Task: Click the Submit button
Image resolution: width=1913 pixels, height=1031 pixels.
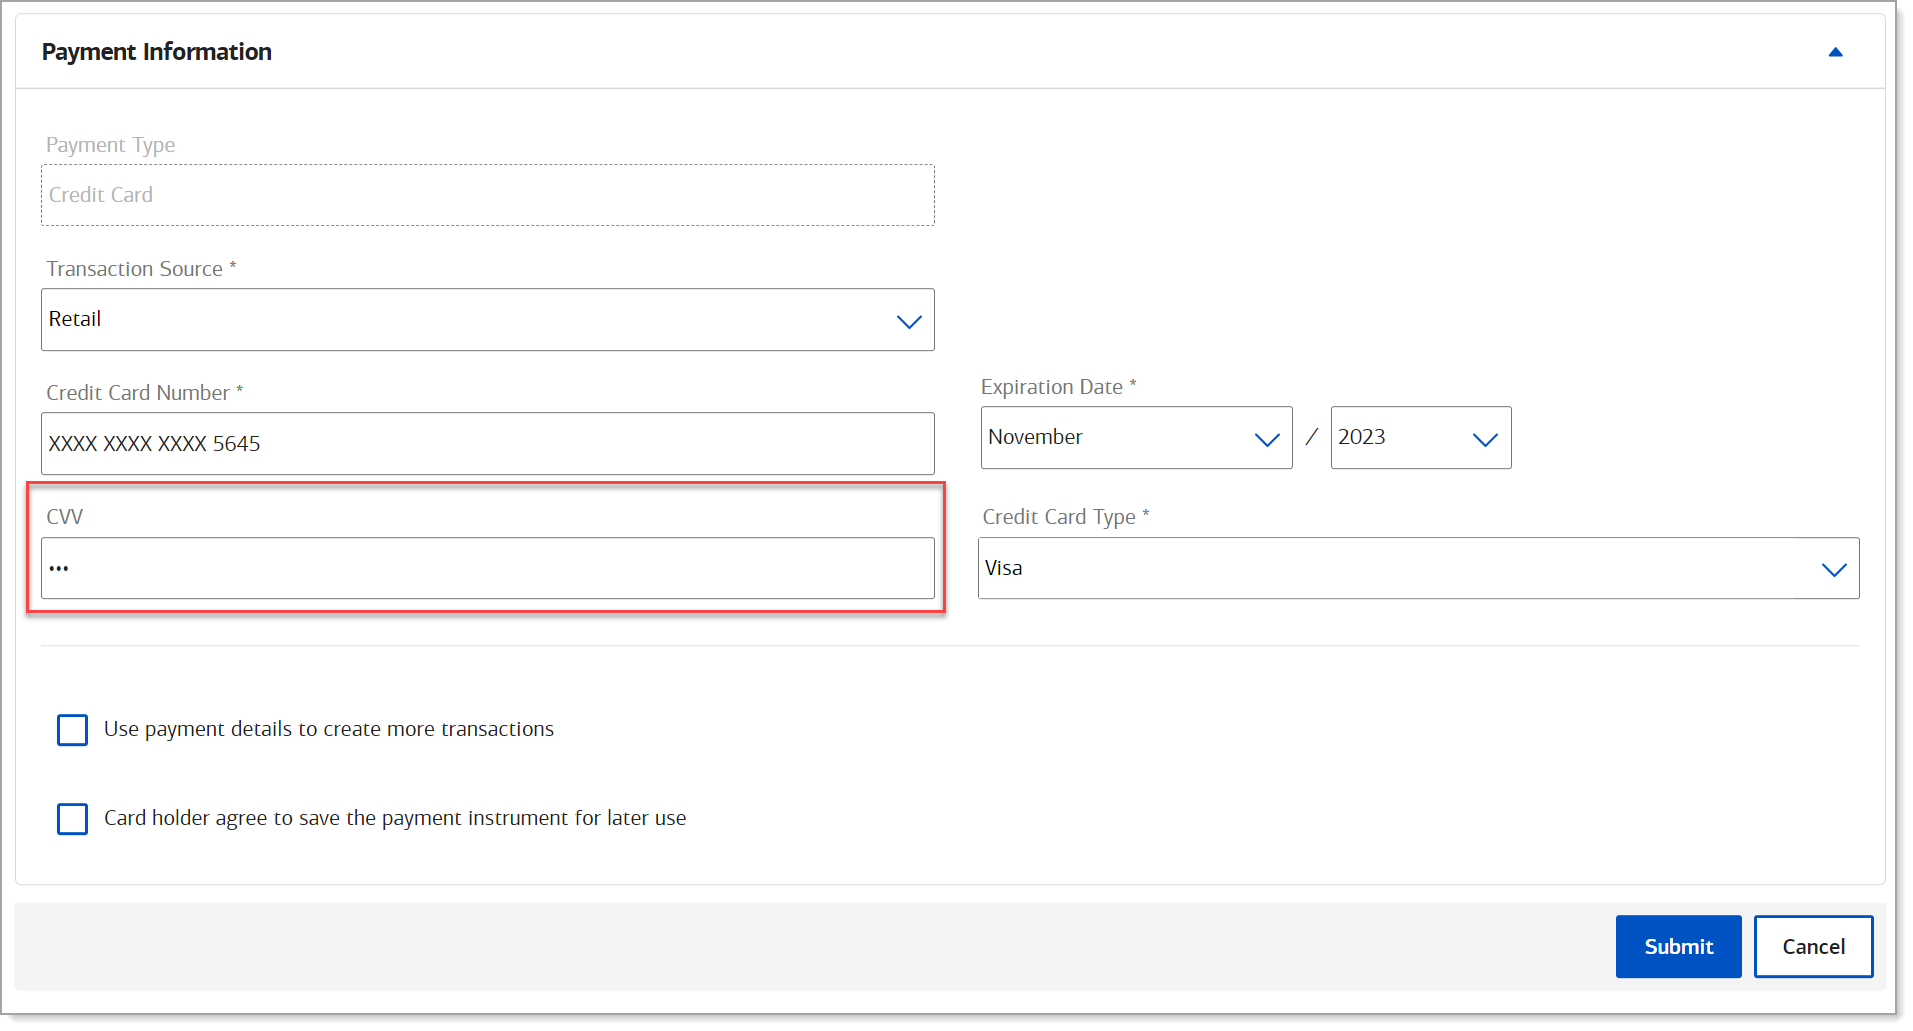Action: tap(1678, 947)
